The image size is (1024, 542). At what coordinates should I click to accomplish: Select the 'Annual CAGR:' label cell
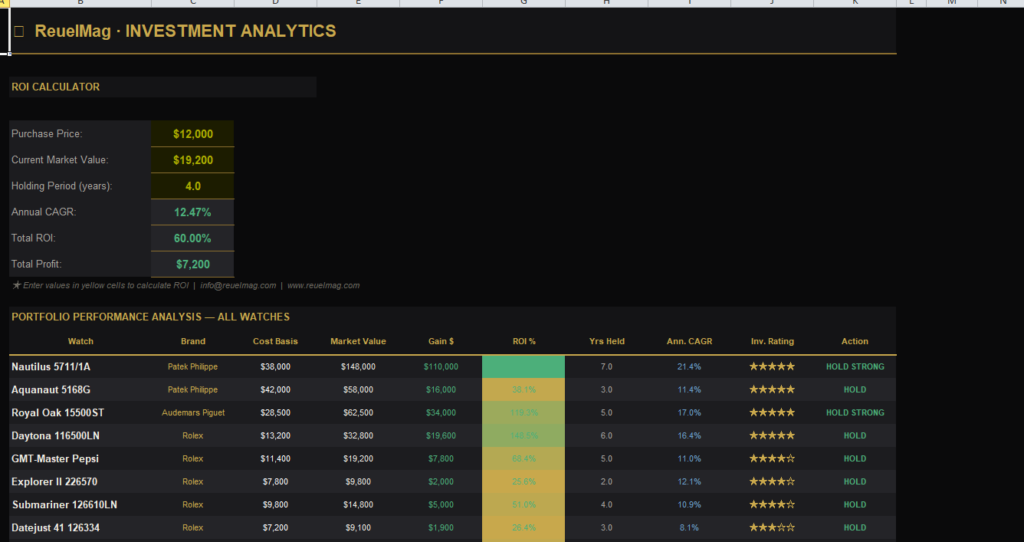80,212
